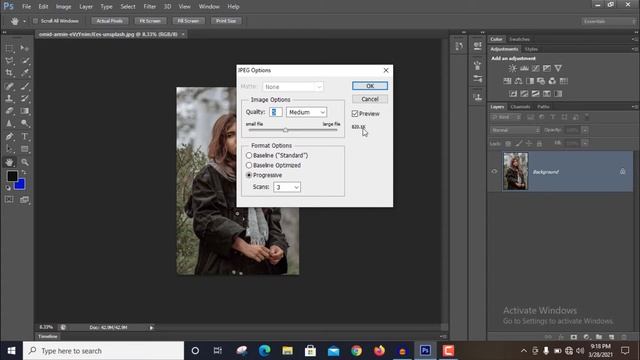Open the Normal blend mode dropdown
The height and width of the screenshot is (360, 640).
coord(515,130)
